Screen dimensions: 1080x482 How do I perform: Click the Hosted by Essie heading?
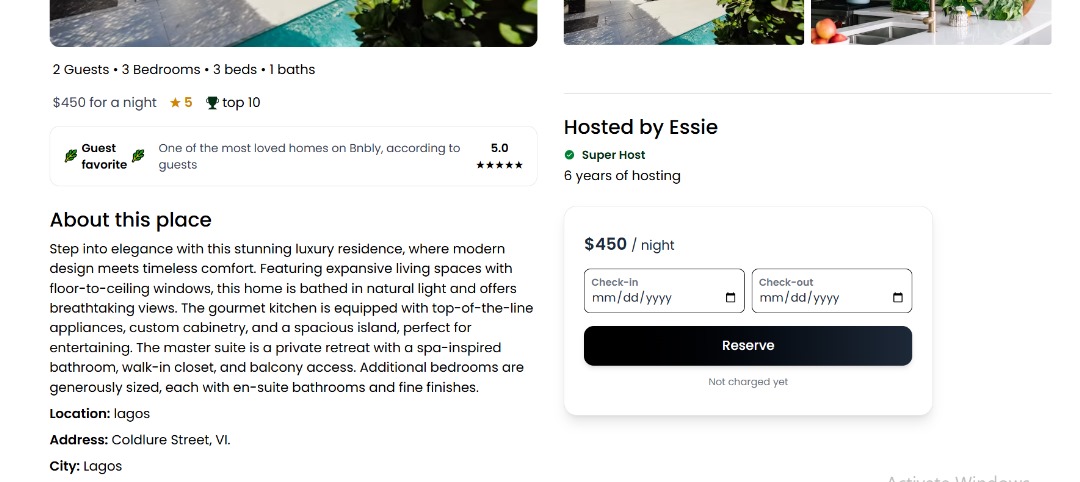(640, 127)
